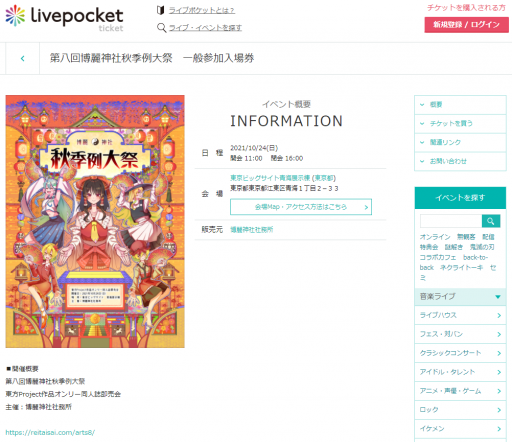Click 新規登録 / ログイン button

(x=466, y=25)
